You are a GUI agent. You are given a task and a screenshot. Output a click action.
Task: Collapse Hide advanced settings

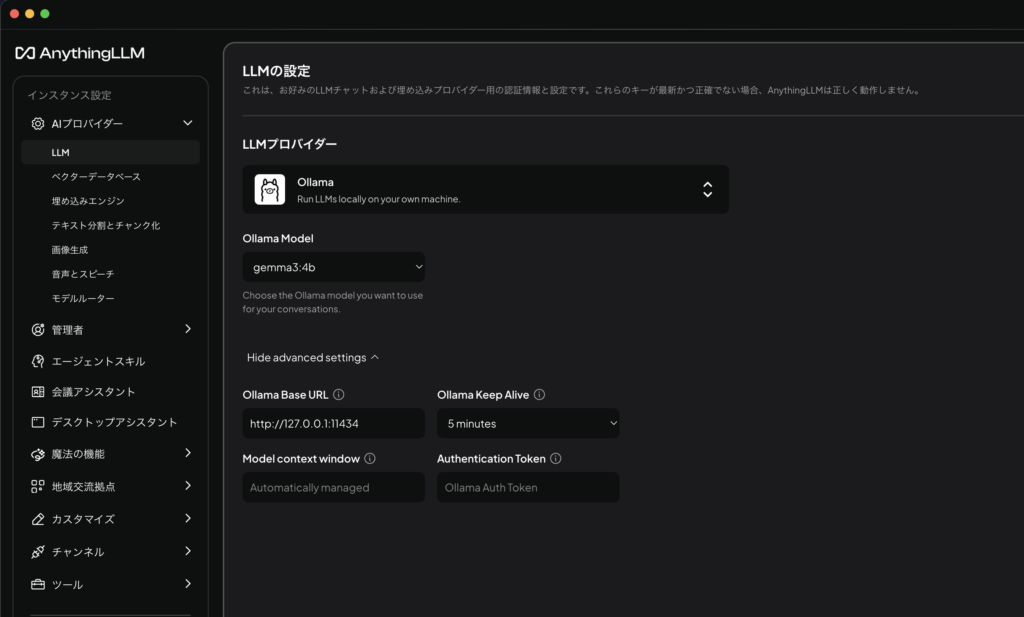coord(312,357)
